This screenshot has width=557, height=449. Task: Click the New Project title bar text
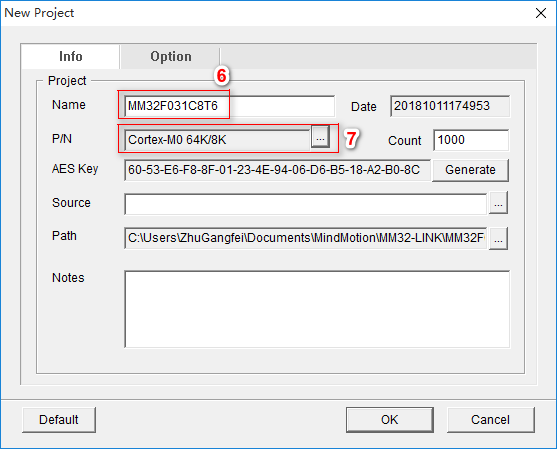39,13
